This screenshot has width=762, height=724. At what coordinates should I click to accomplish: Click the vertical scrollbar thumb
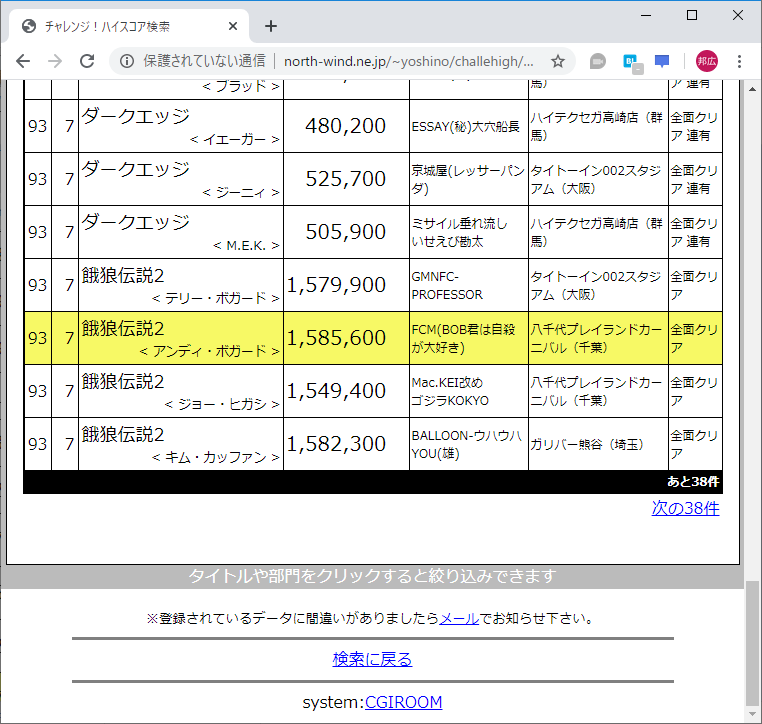752,643
